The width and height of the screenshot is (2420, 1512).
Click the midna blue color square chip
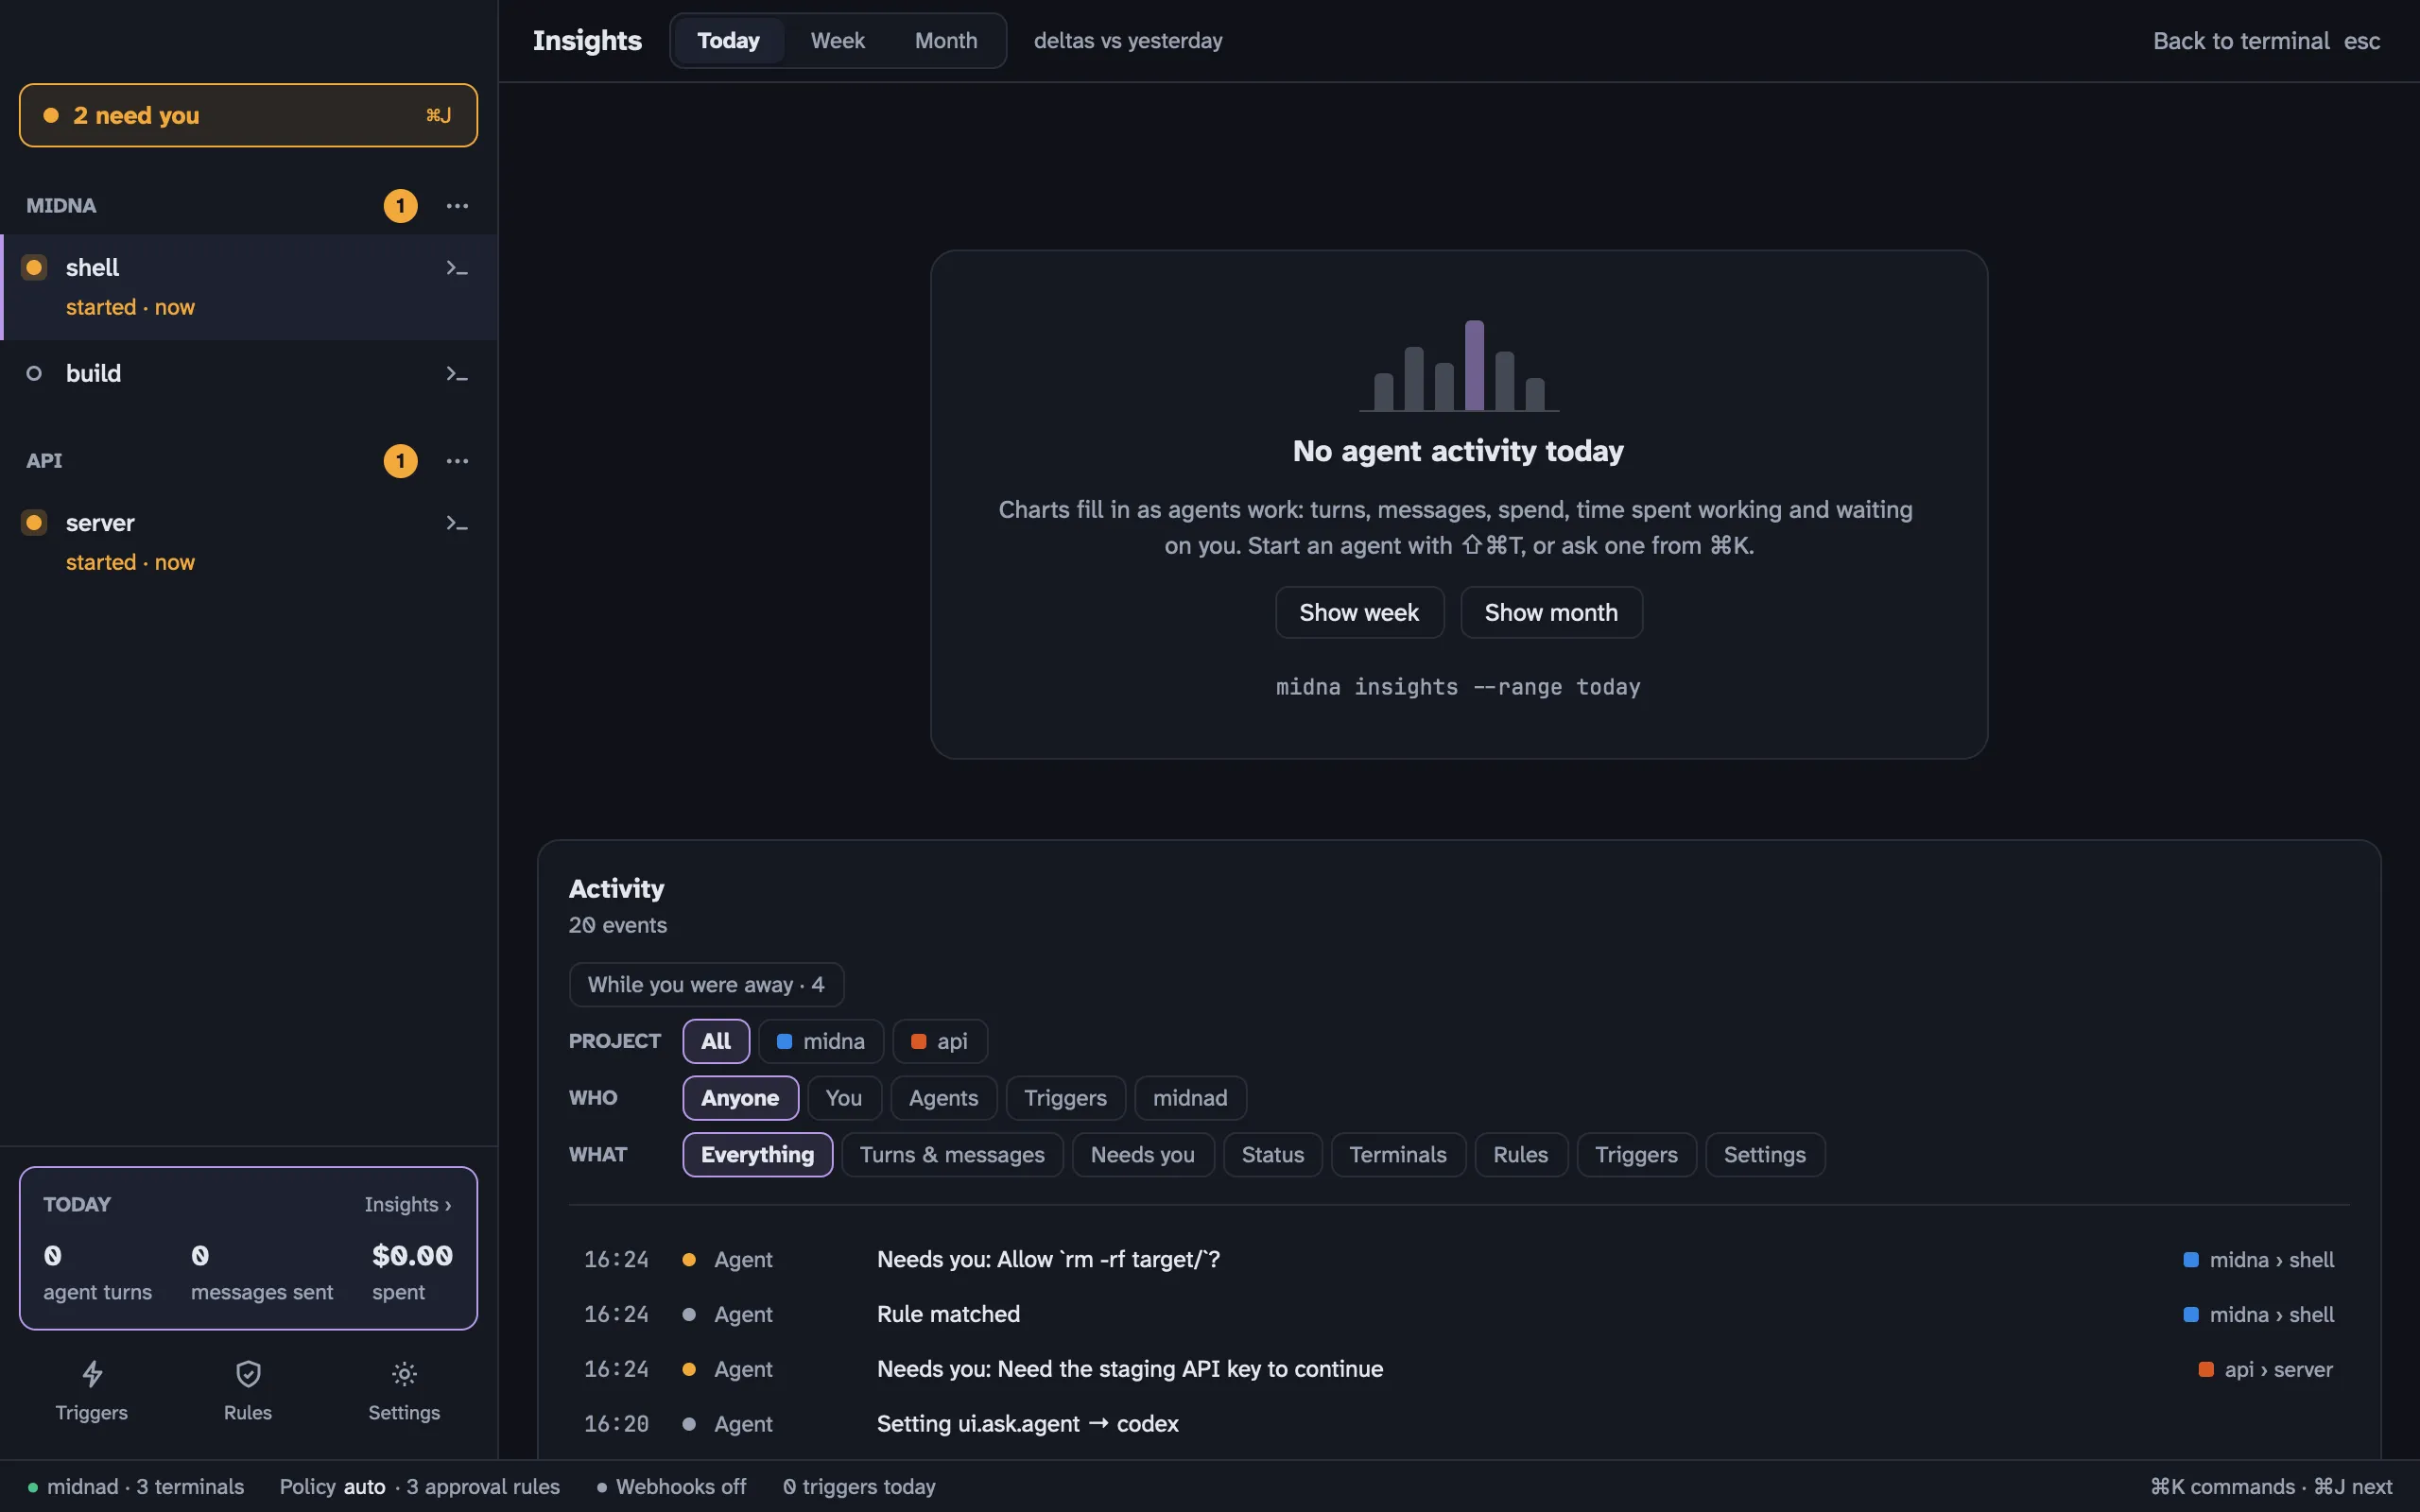tap(785, 1041)
